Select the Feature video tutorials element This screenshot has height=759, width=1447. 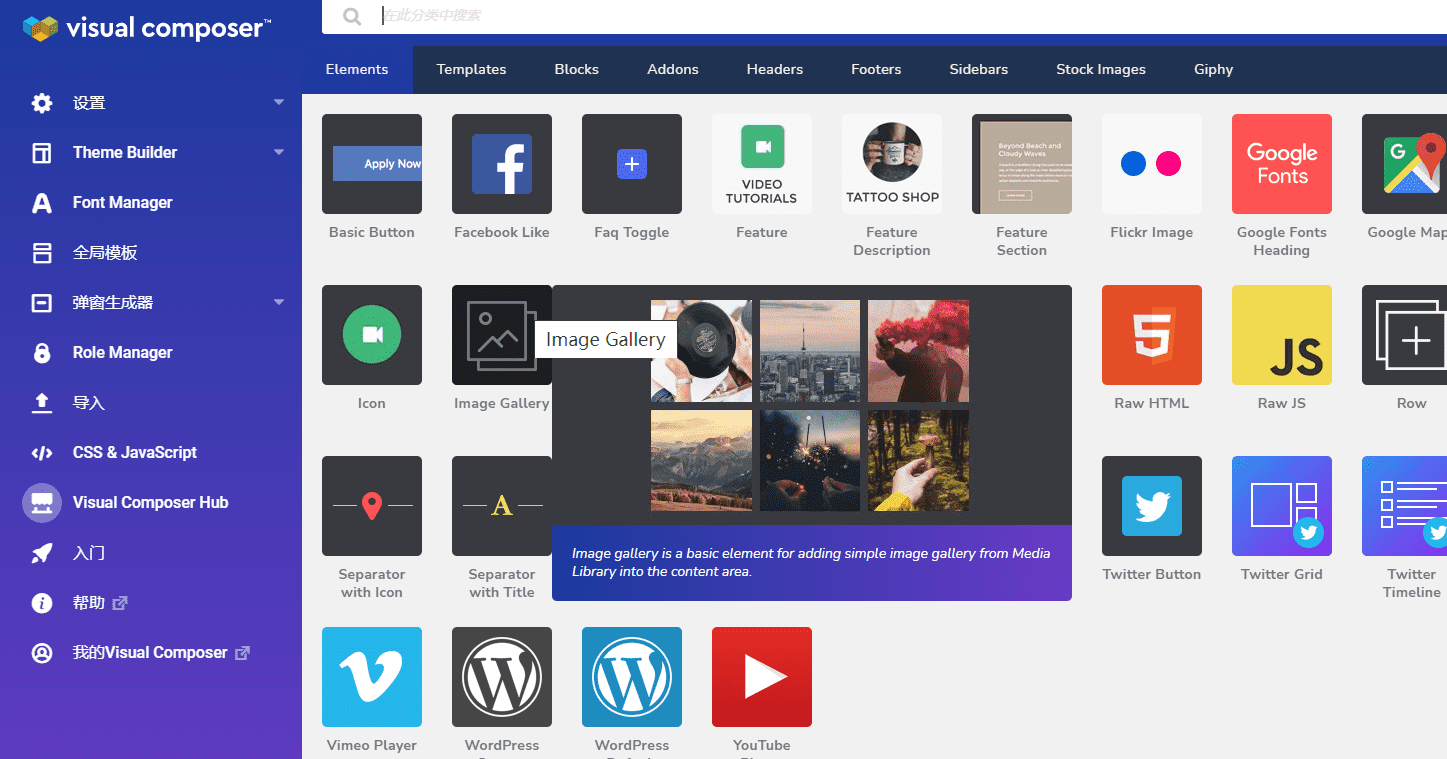coord(762,164)
